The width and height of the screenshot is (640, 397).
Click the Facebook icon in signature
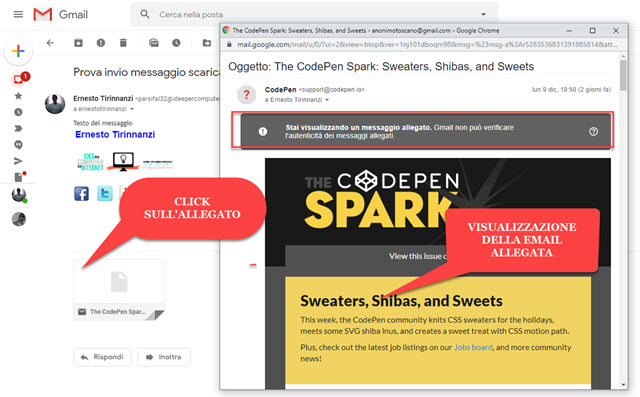[x=82, y=193]
